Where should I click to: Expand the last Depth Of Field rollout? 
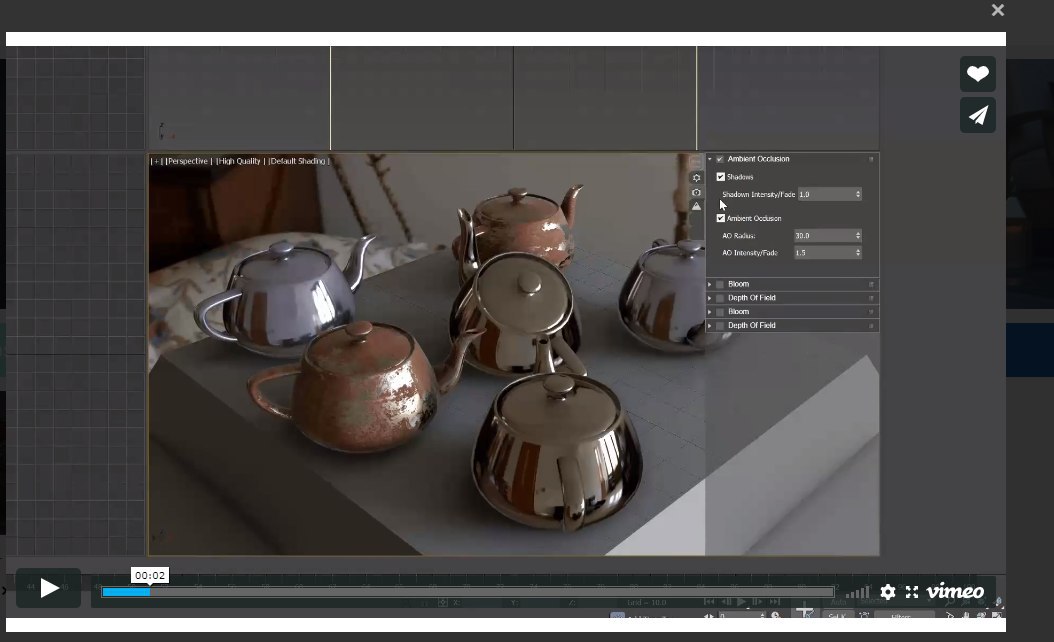tap(710, 325)
